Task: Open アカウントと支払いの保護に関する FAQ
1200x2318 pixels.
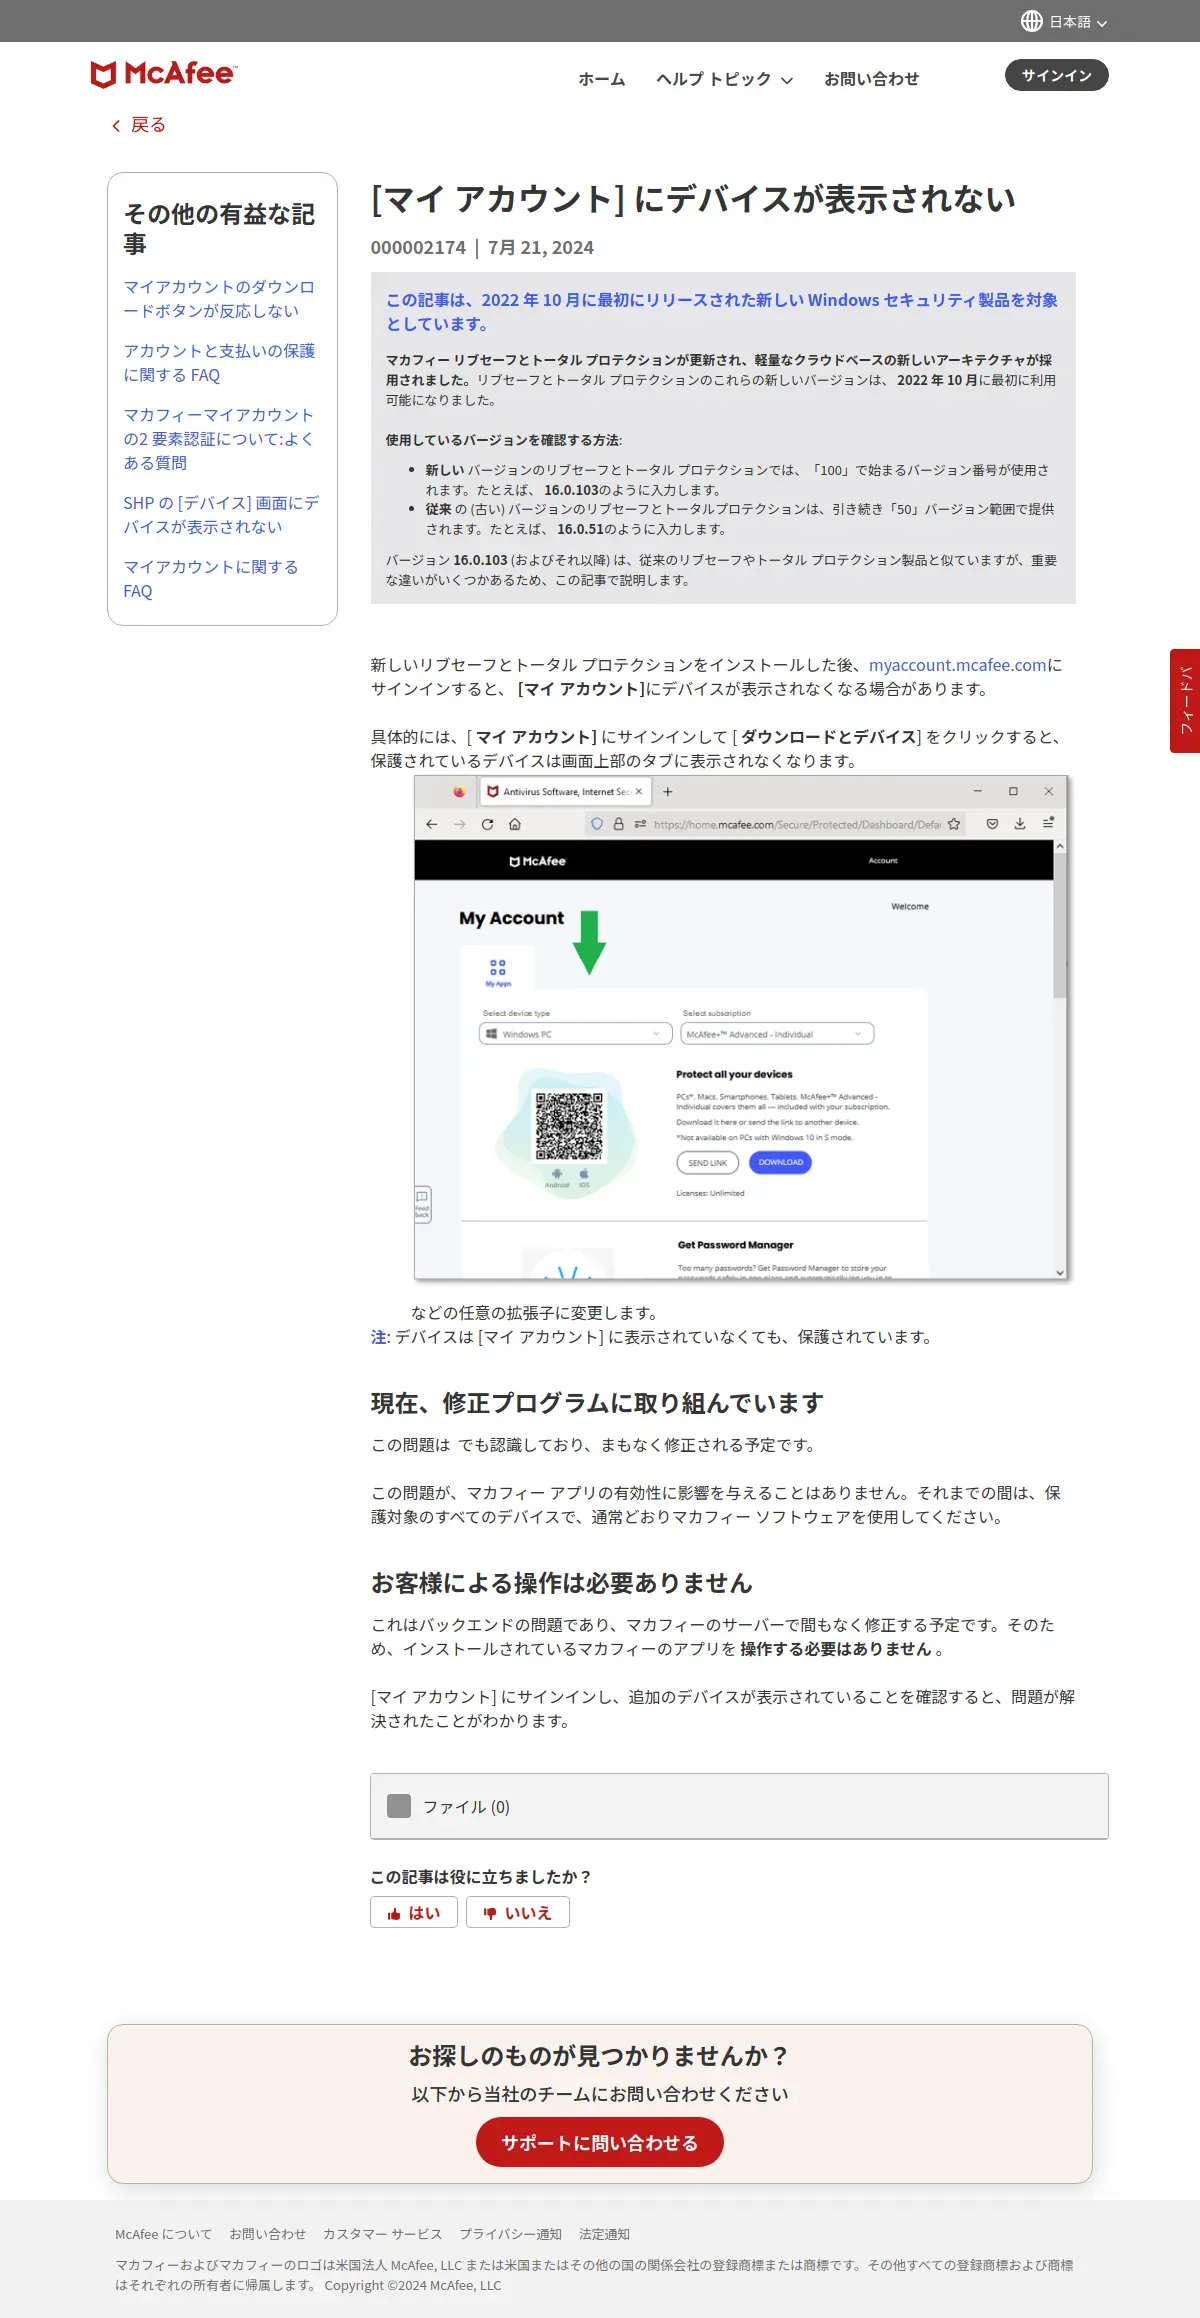Action: click(219, 363)
